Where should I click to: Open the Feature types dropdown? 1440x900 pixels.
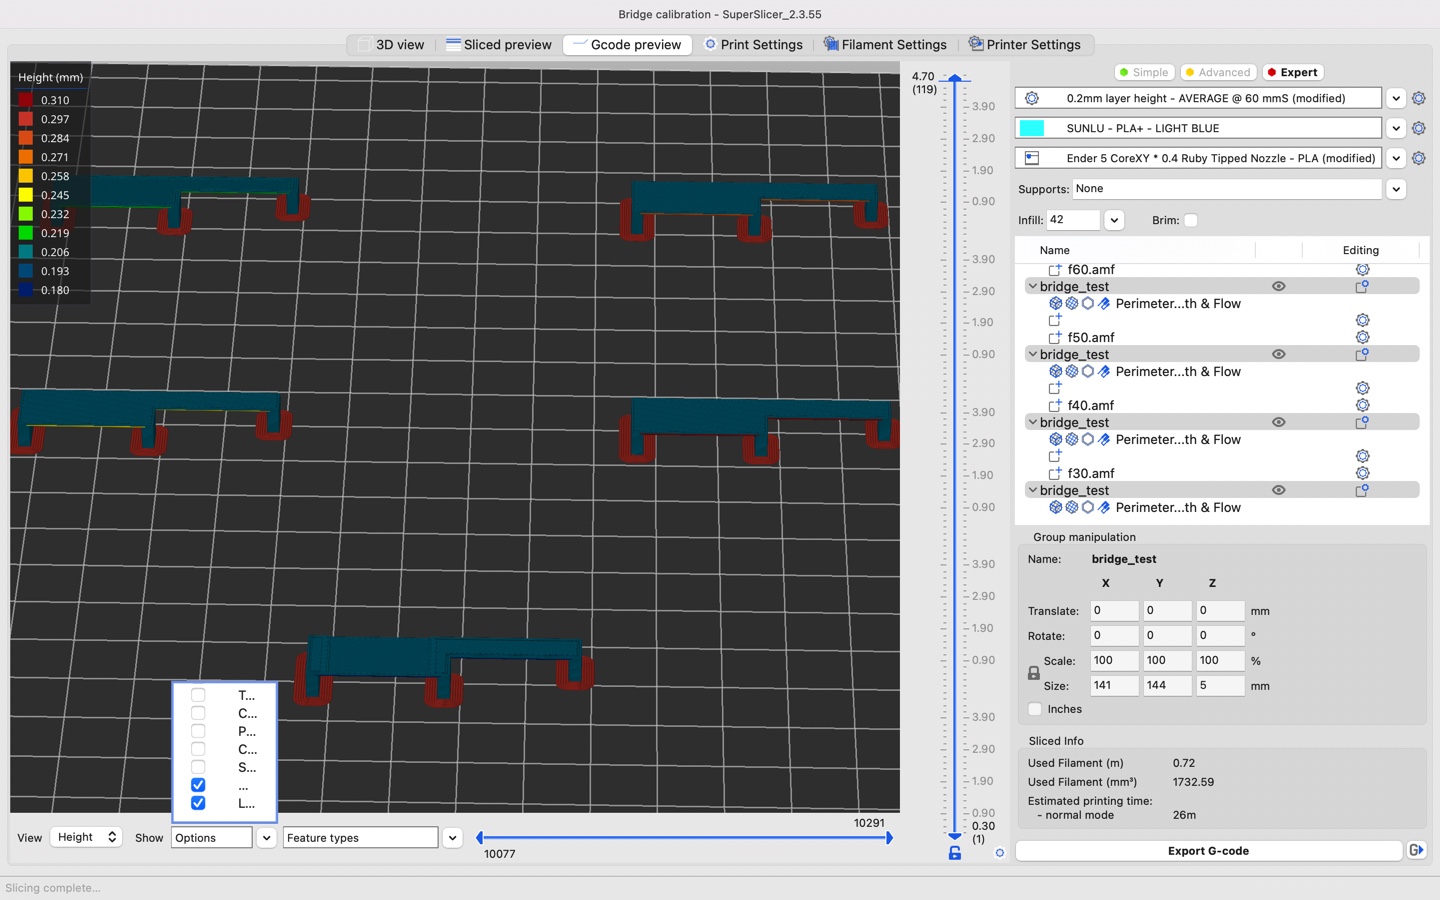click(452, 837)
